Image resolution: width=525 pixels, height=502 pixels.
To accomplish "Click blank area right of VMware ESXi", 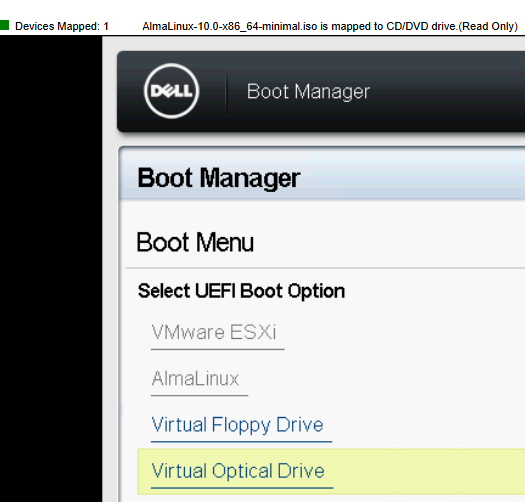I will (402, 332).
